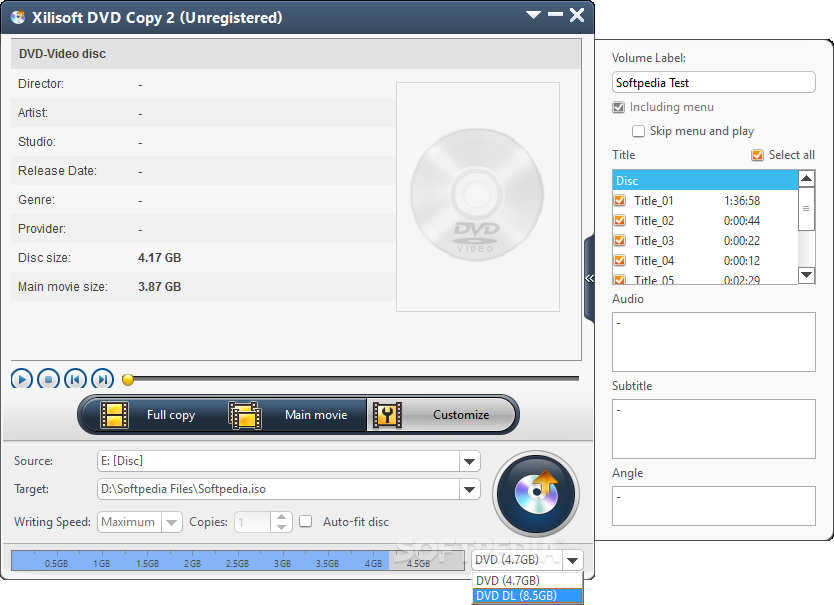Uncheck Title_05 checkbox
Image resolution: width=834 pixels, height=605 pixels.
point(620,279)
